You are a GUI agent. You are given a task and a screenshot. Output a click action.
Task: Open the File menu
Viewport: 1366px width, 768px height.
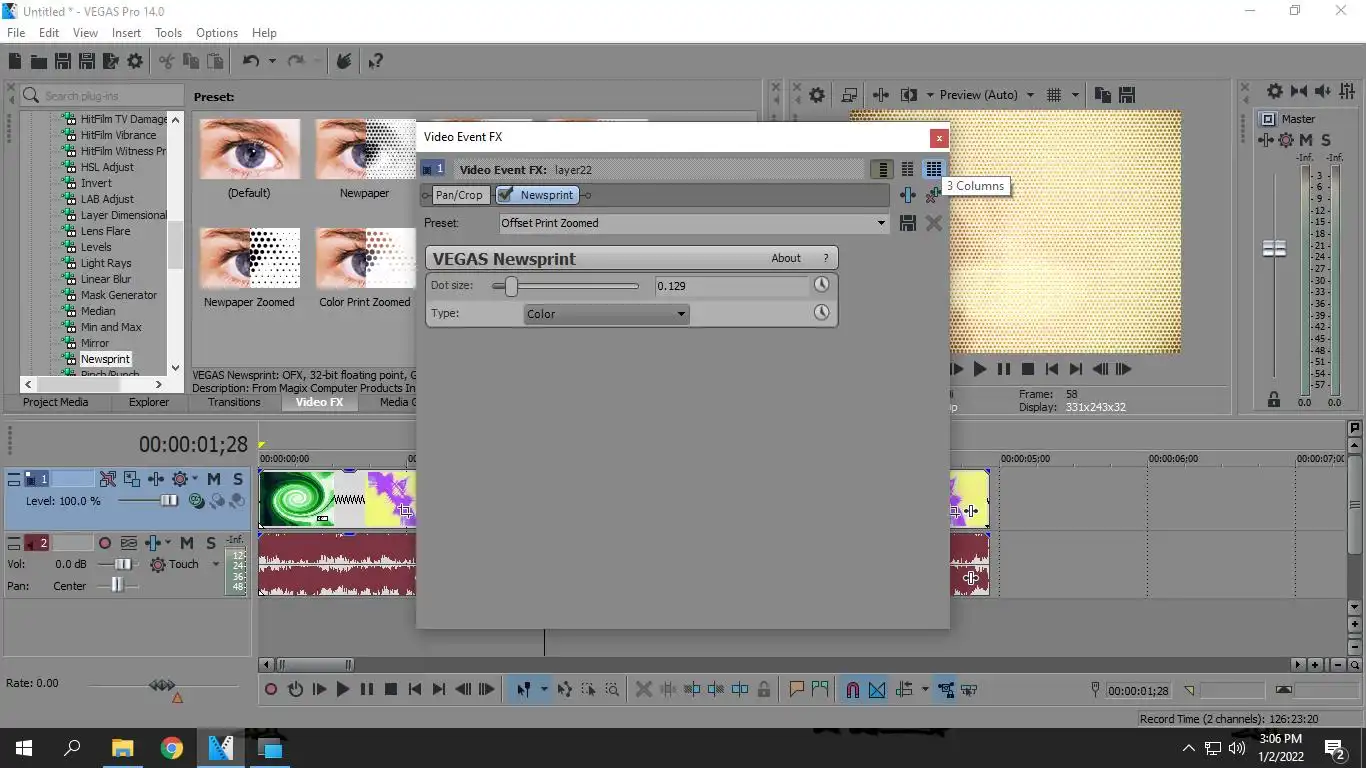coord(16,33)
